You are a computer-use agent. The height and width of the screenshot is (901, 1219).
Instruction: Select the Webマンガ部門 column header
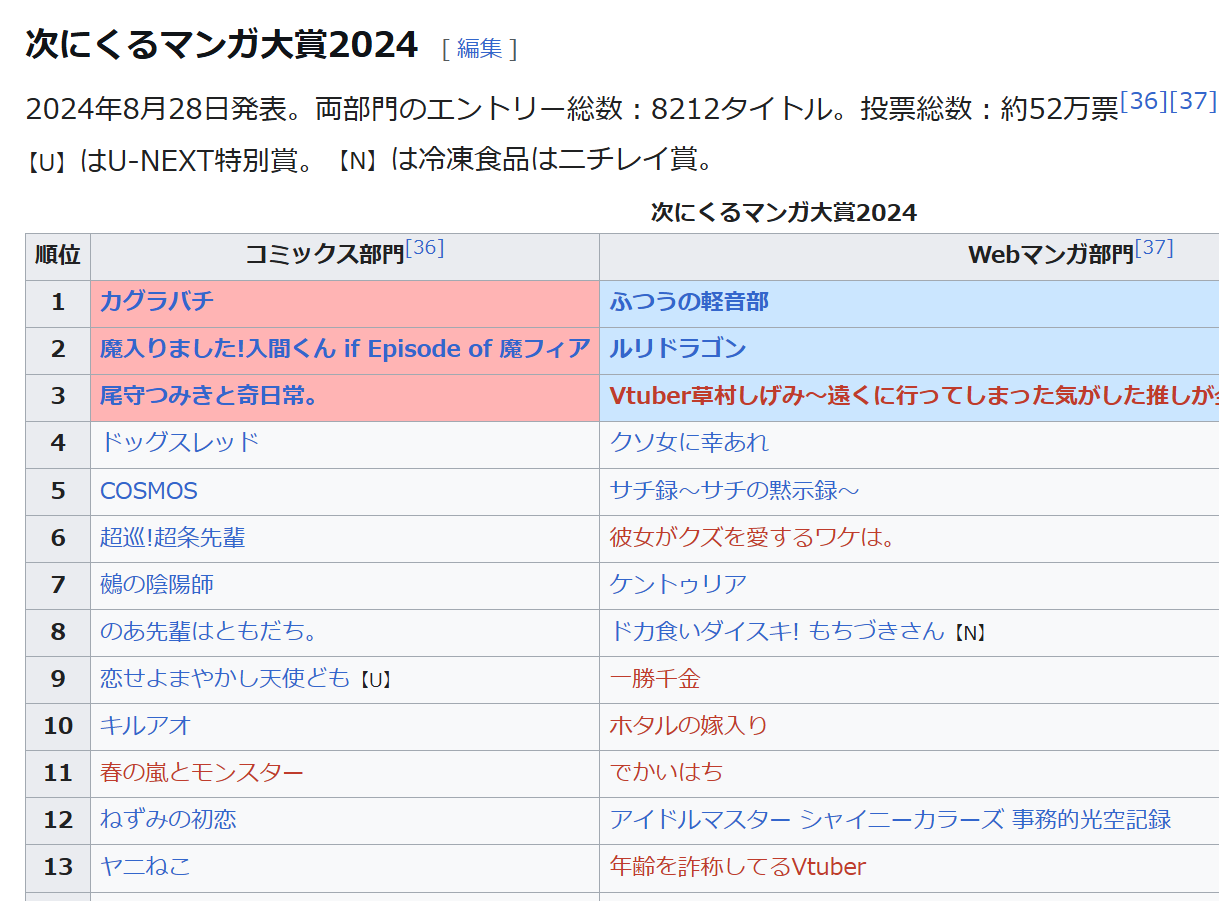[x=1070, y=256]
